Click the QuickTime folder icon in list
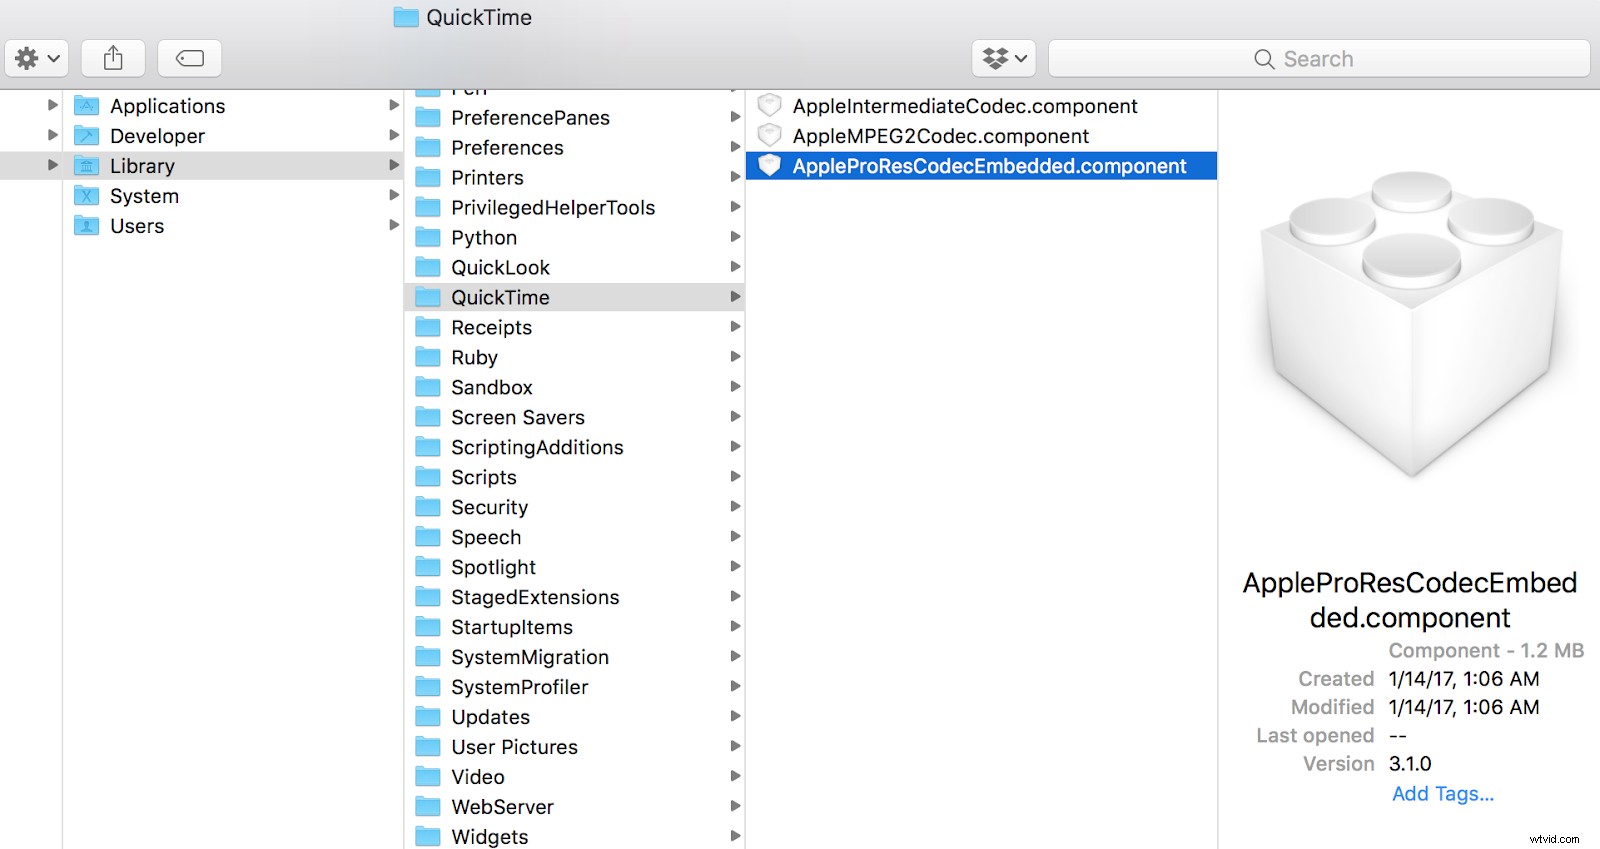 (428, 298)
